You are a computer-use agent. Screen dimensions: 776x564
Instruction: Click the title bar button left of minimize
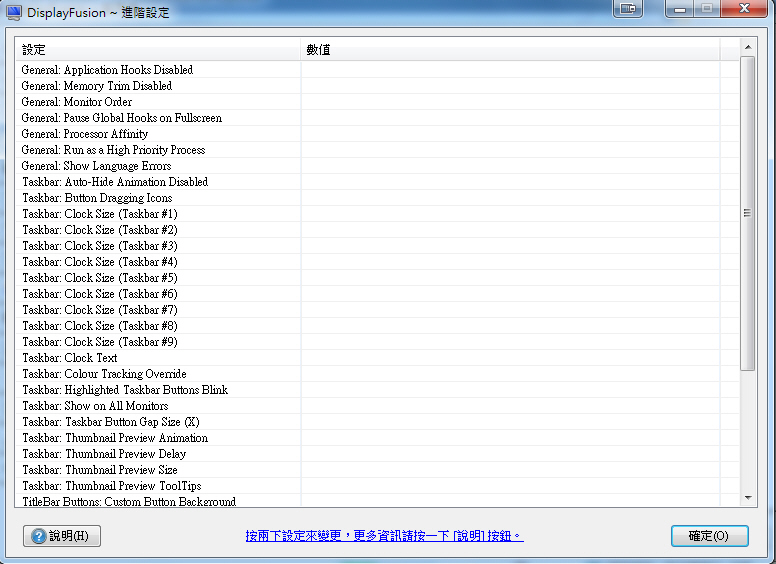coord(628,10)
